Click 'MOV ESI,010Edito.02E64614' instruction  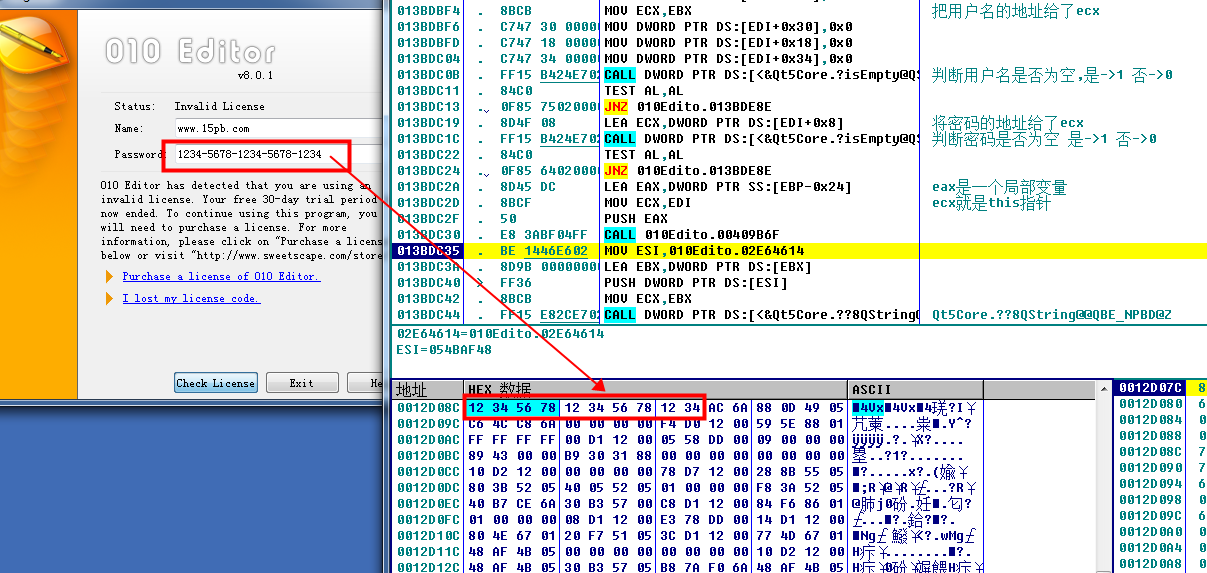tap(705, 251)
